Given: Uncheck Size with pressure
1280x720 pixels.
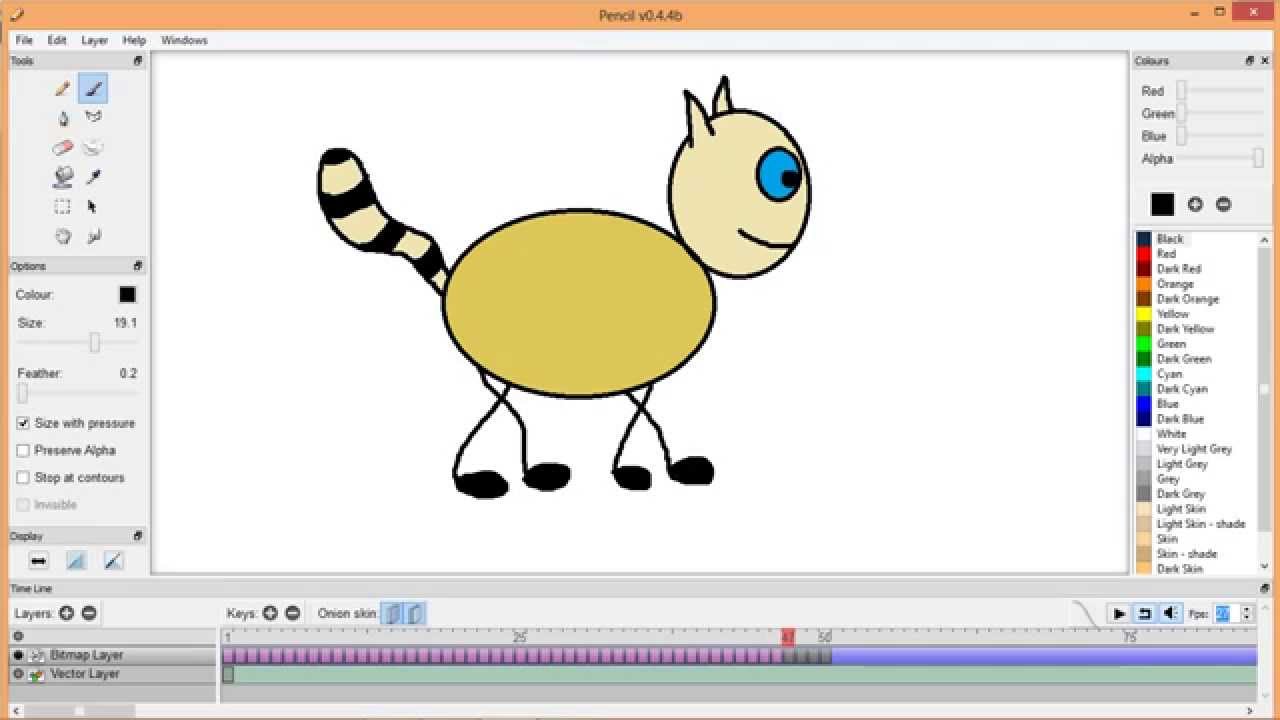Looking at the screenshot, I should tap(22, 423).
